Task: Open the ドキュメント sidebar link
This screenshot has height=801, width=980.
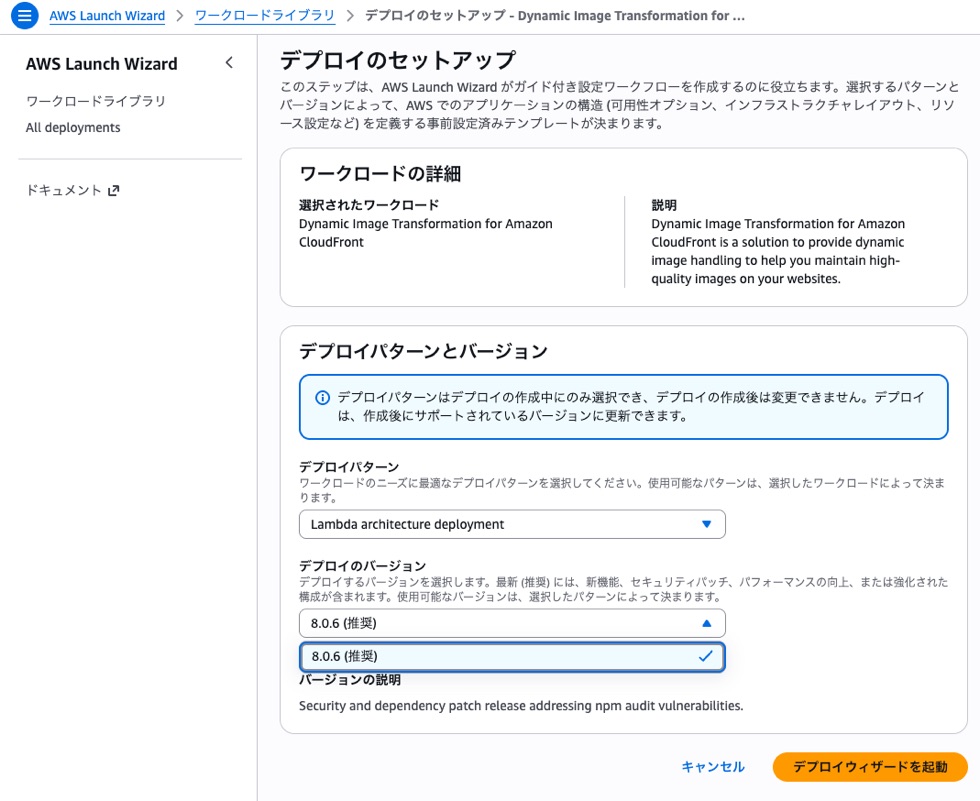Action: click(x=72, y=191)
